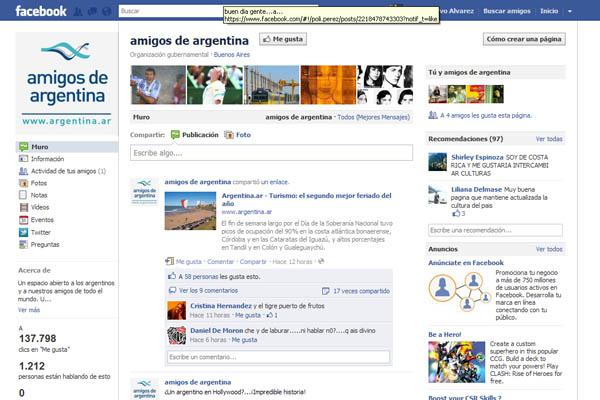Viewport: 600px width, 400px height.
Task: Open the tennis player photo thumbnail
Action: point(215,85)
